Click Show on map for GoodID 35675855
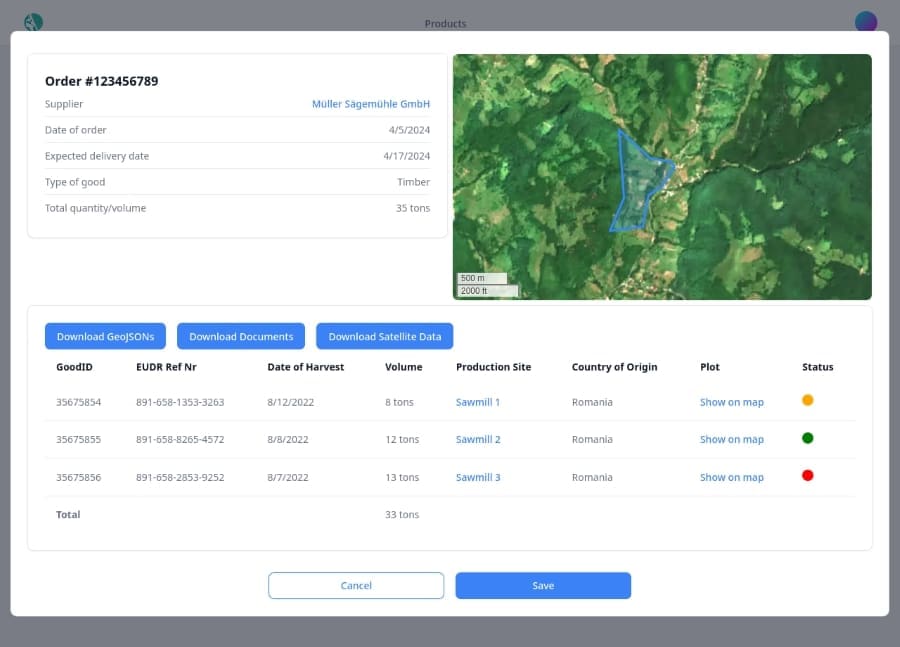The width and height of the screenshot is (900, 647). 731,439
